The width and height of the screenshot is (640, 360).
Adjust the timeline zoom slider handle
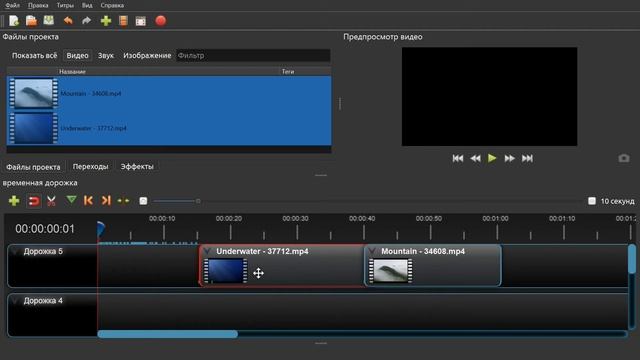coord(198,201)
